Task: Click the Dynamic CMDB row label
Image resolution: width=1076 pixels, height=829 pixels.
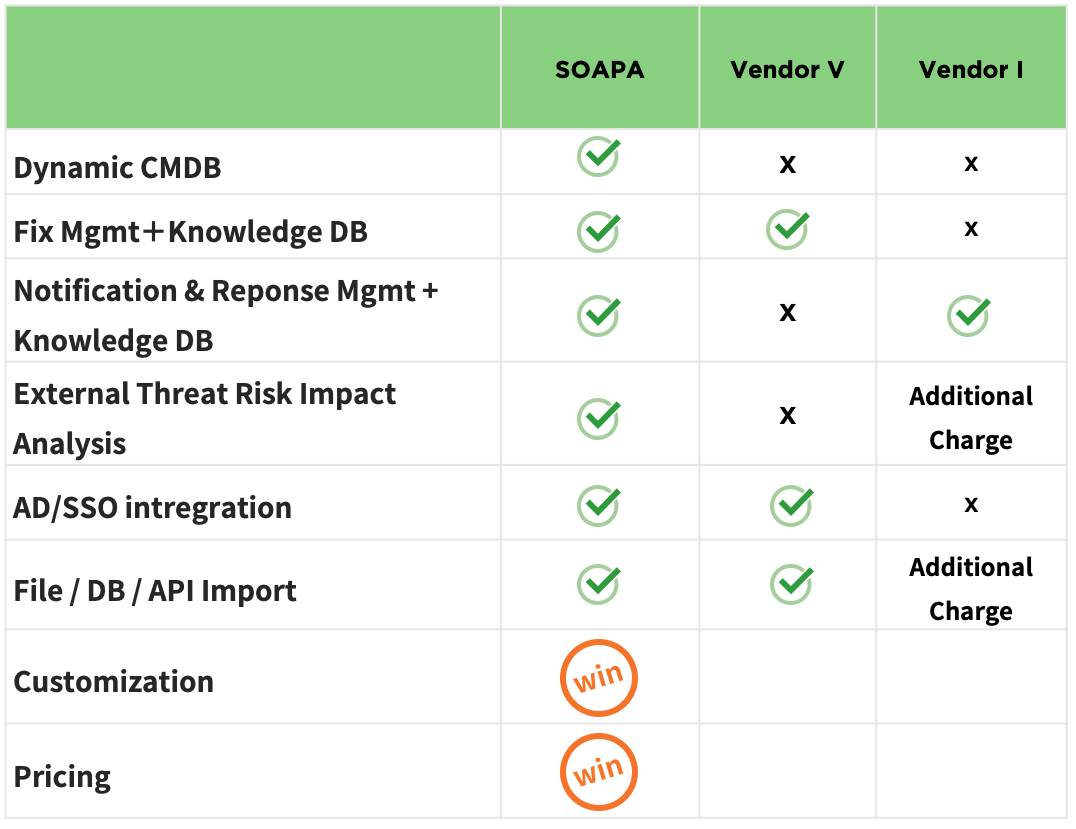Action: 117,168
